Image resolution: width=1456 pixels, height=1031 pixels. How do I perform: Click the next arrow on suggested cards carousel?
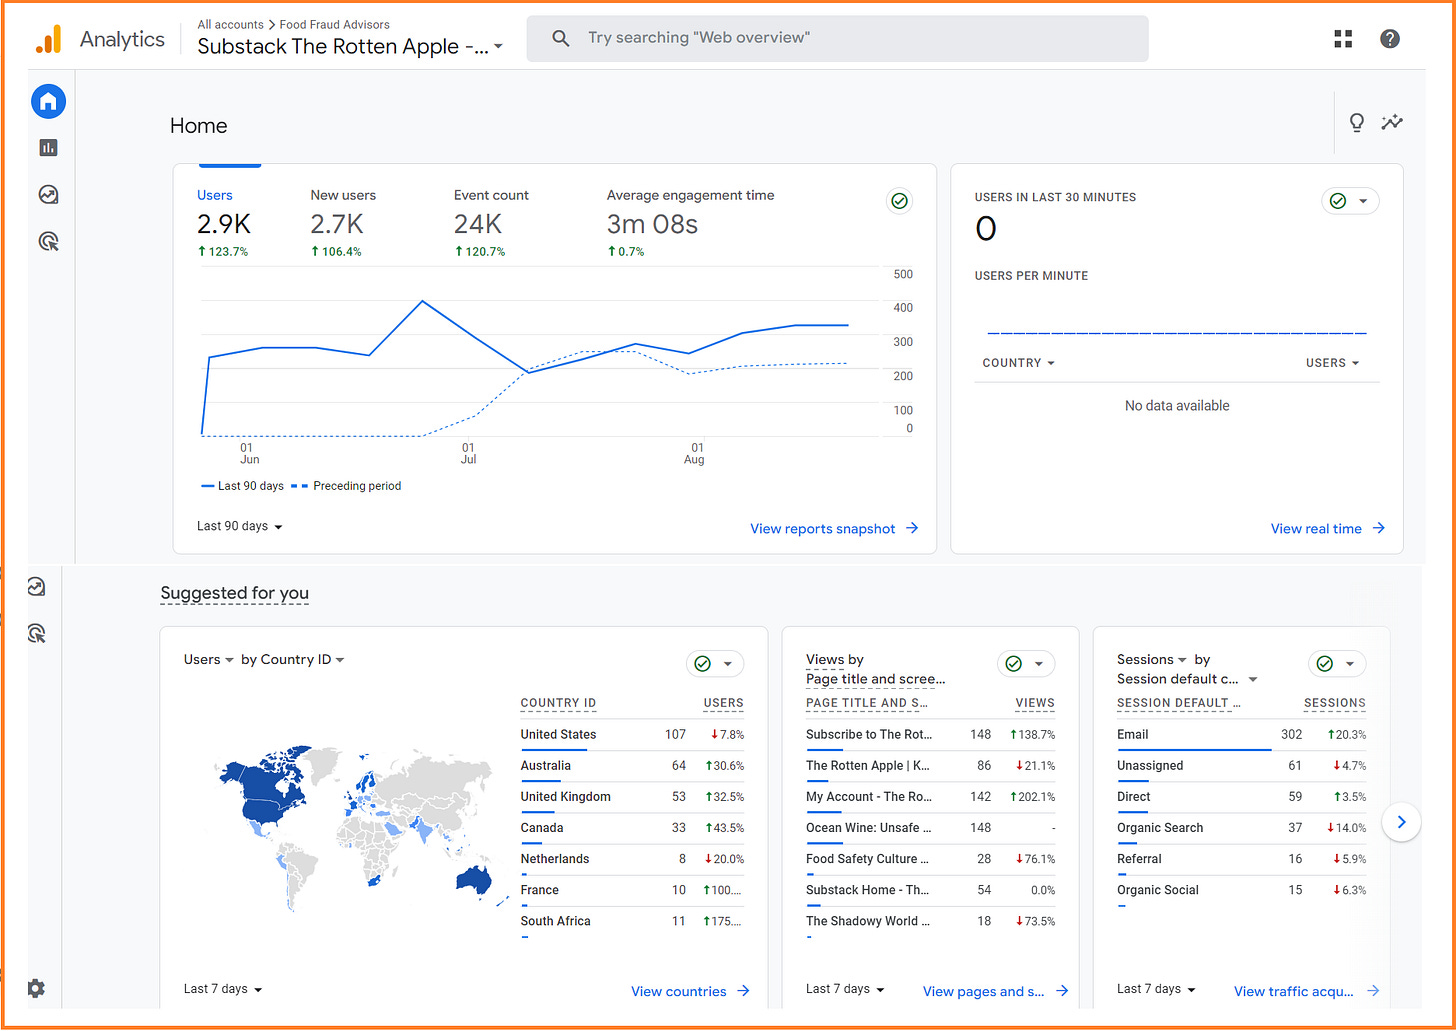coord(1401,822)
